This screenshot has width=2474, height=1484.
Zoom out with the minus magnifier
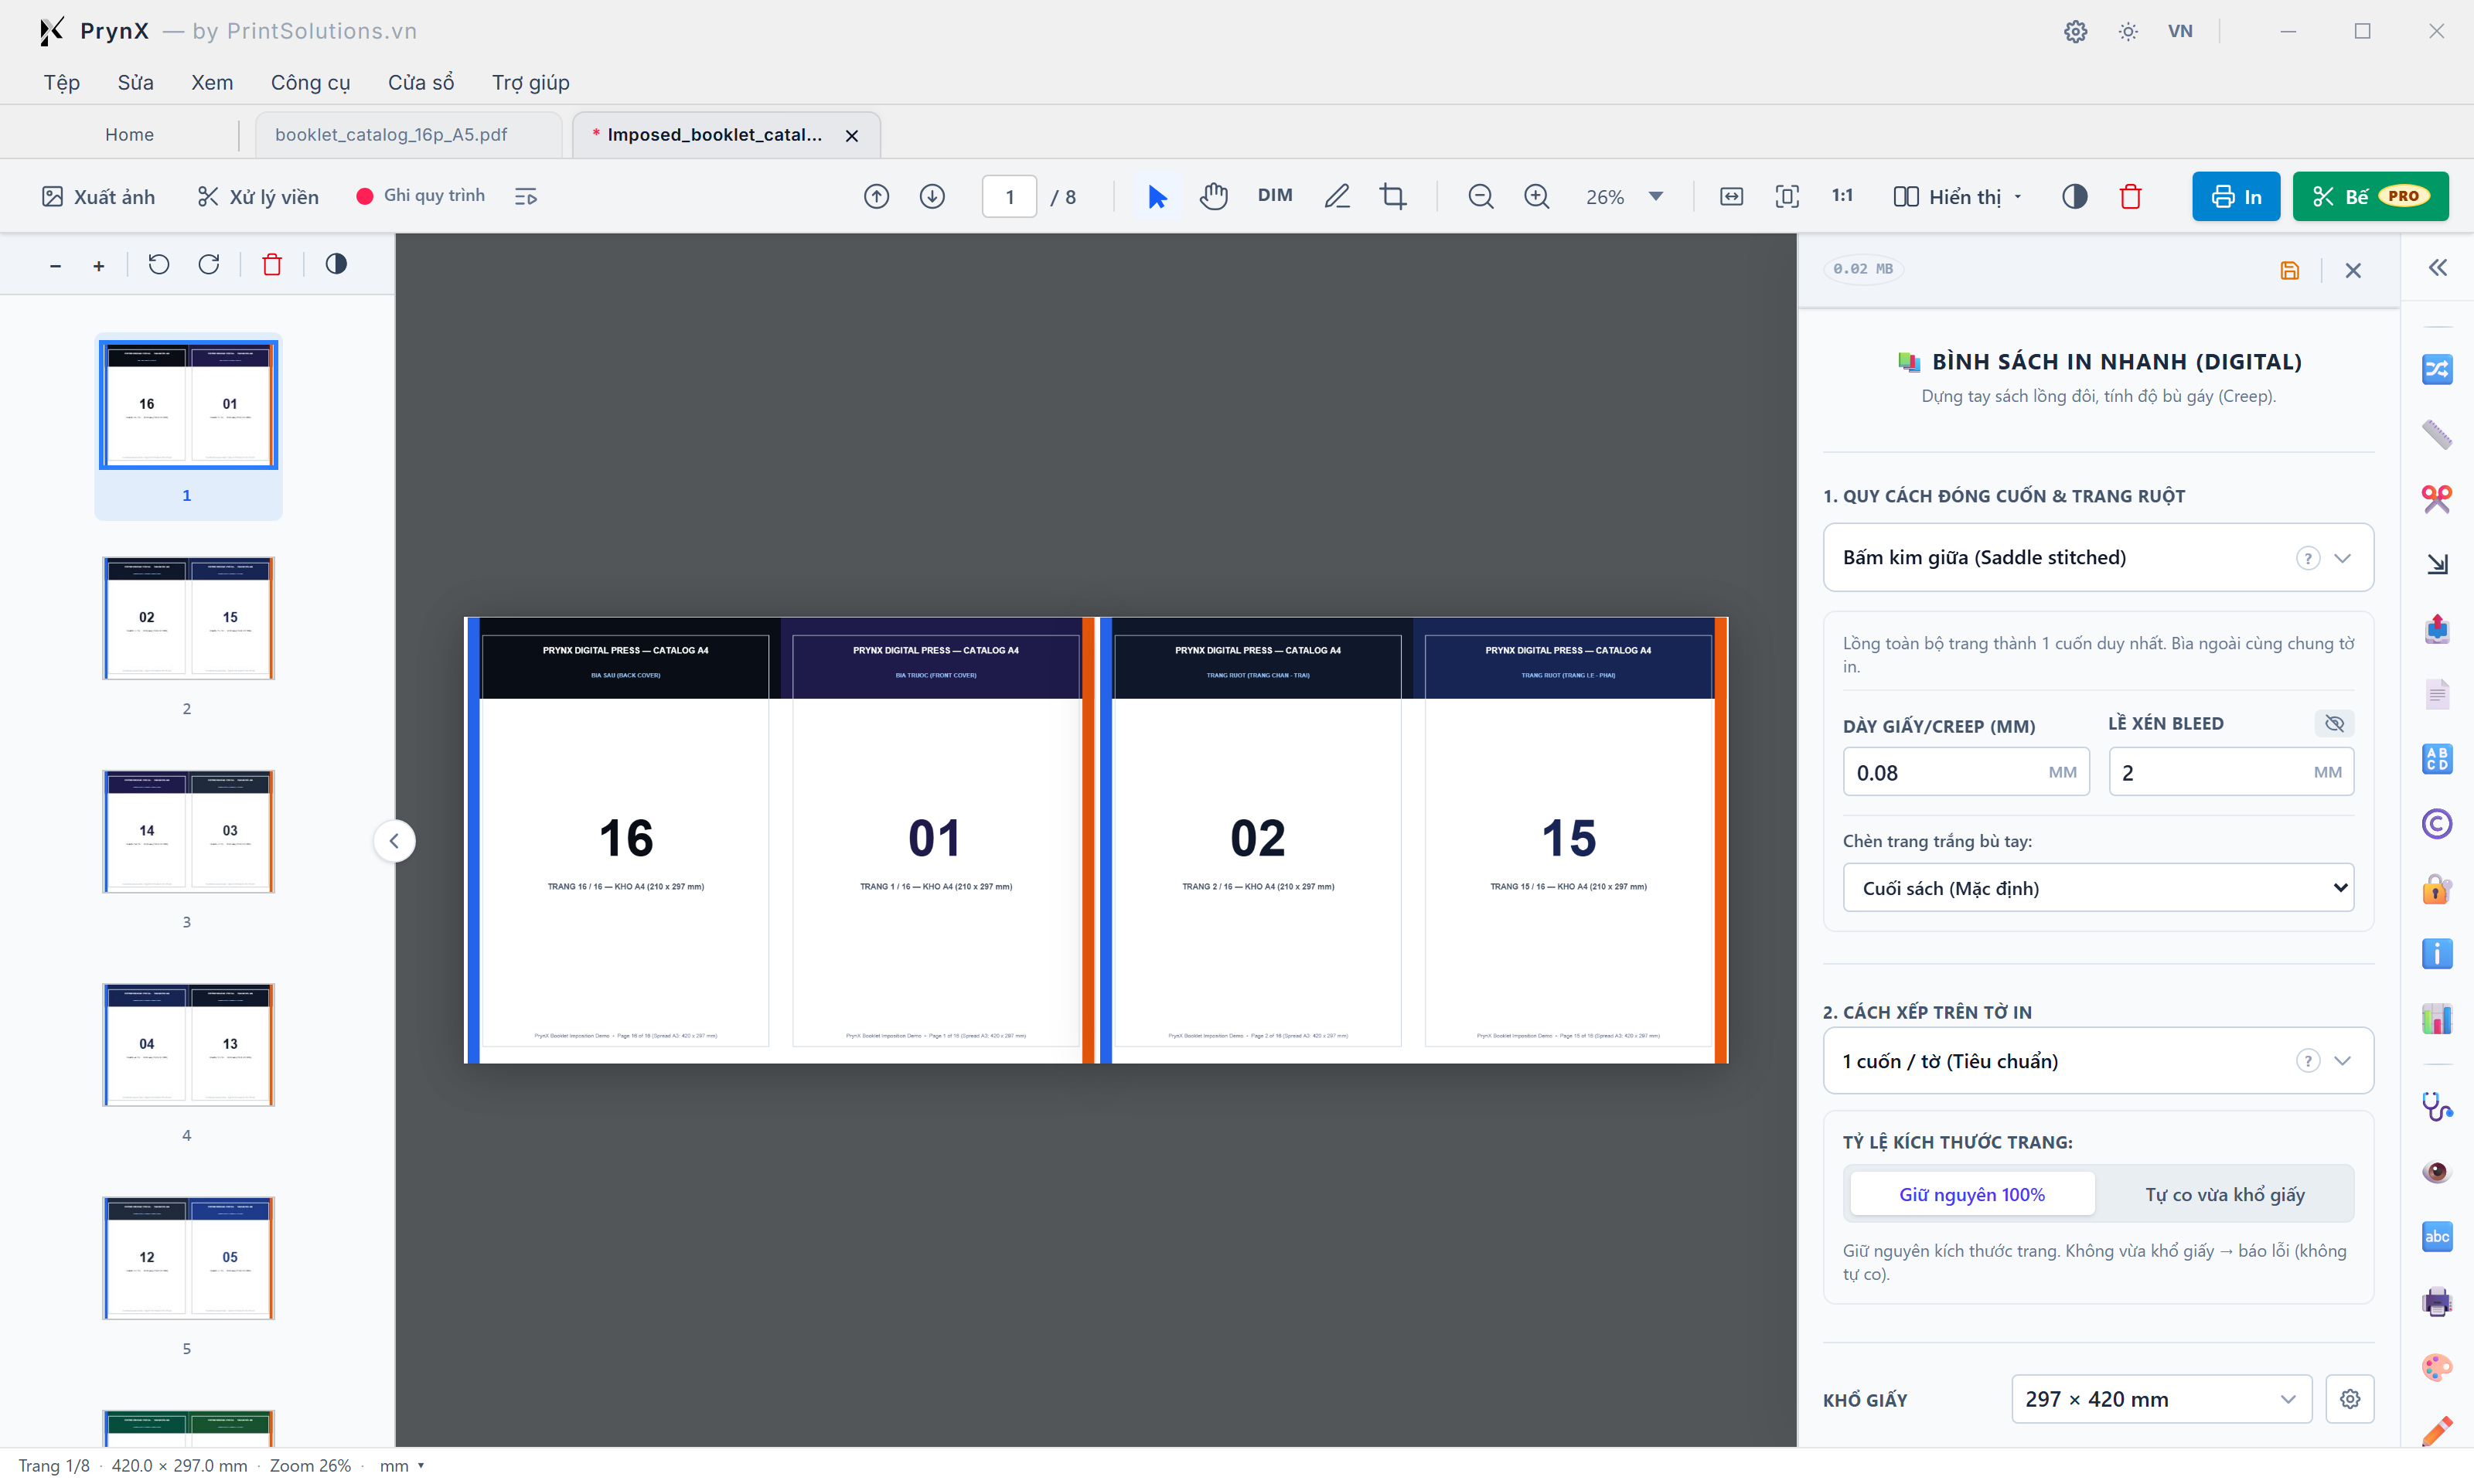click(1480, 197)
